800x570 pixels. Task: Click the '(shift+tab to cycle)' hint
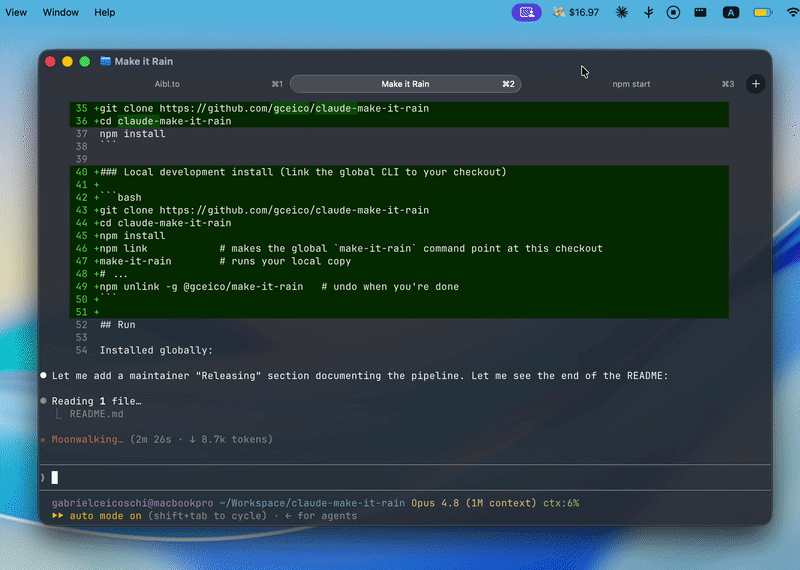pyautogui.click(x=207, y=516)
